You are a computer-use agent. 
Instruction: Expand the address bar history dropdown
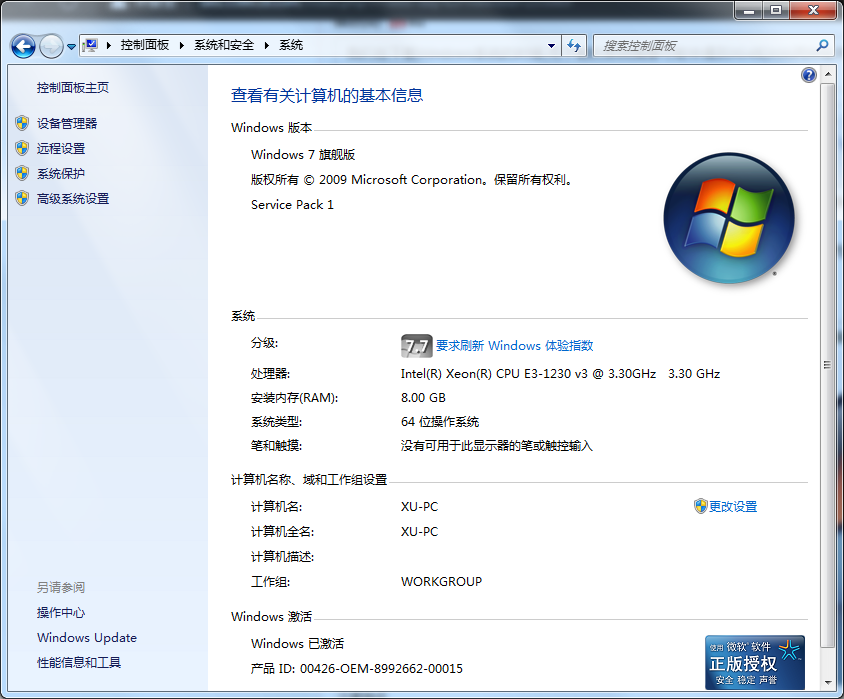coord(551,45)
